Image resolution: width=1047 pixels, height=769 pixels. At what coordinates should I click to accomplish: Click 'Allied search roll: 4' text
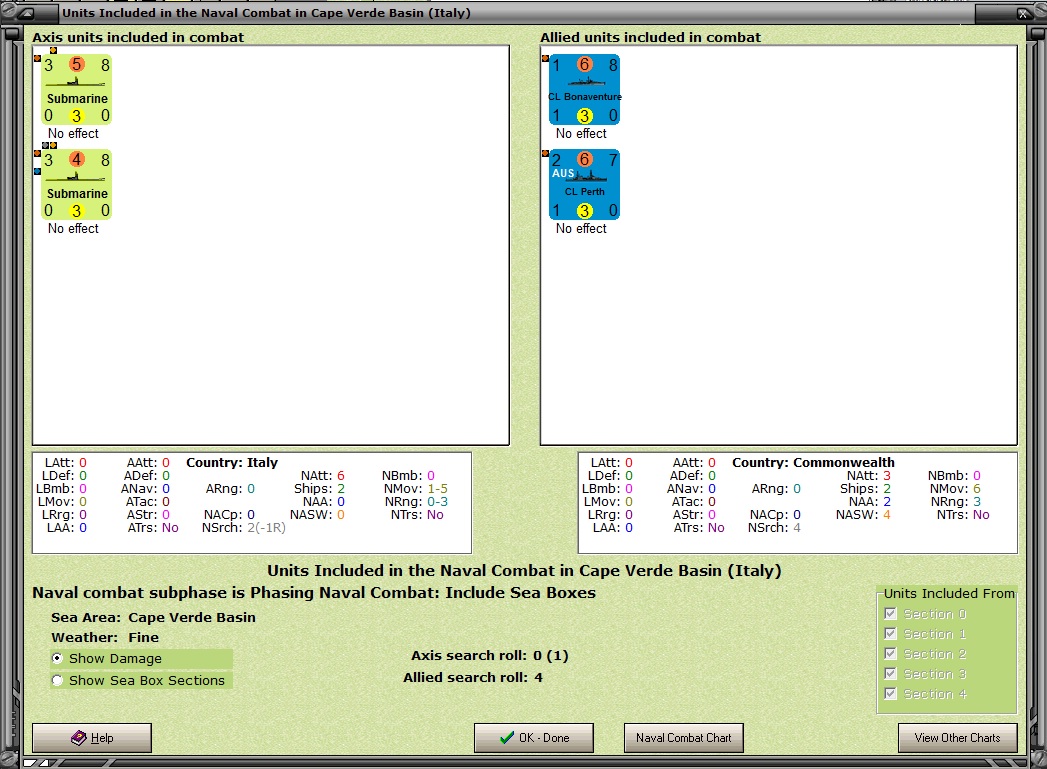473,678
